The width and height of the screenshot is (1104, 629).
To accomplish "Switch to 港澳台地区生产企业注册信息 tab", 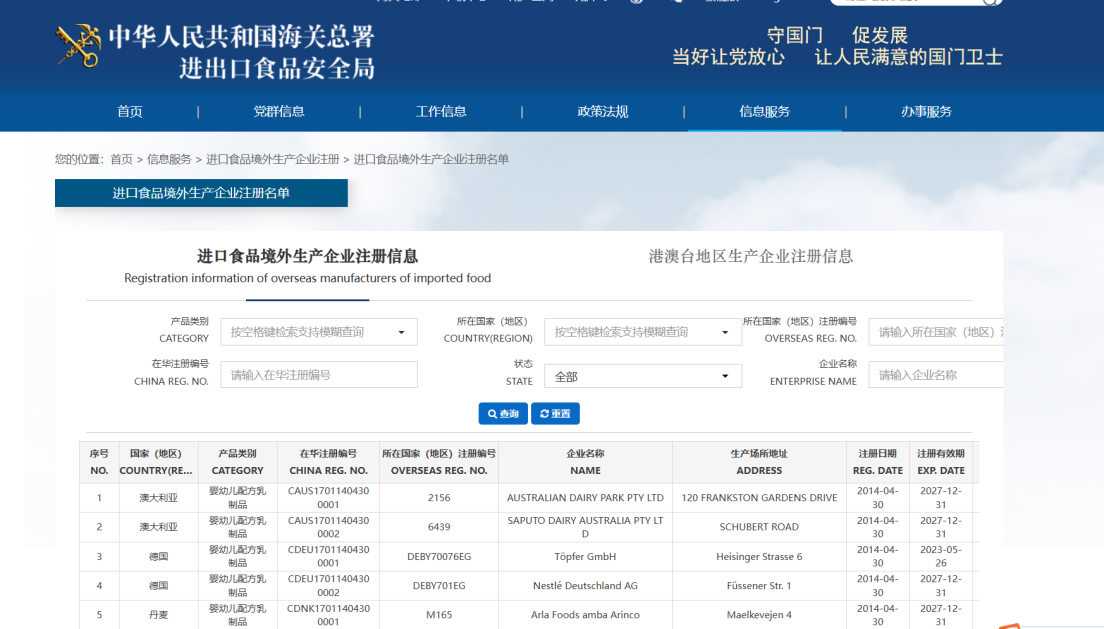I will (751, 256).
